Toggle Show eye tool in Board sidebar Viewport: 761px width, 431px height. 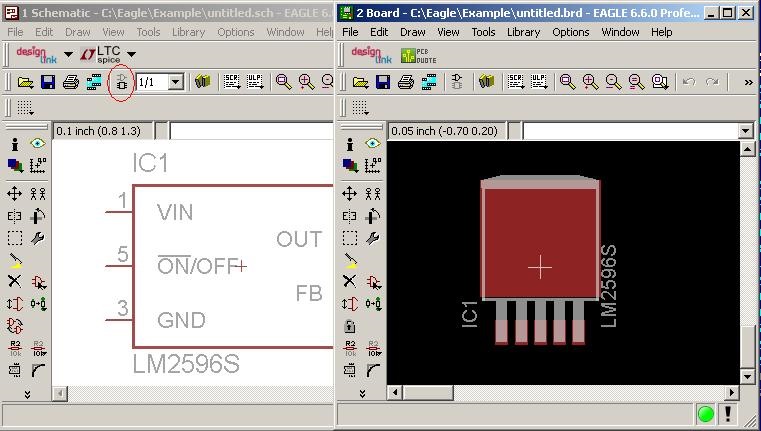click(373, 143)
